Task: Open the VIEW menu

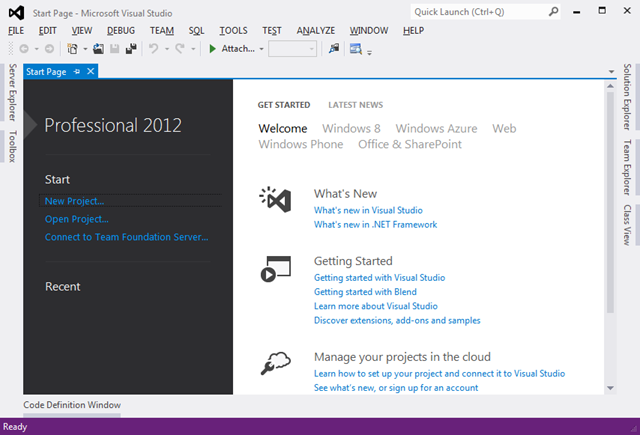Action: [x=82, y=31]
